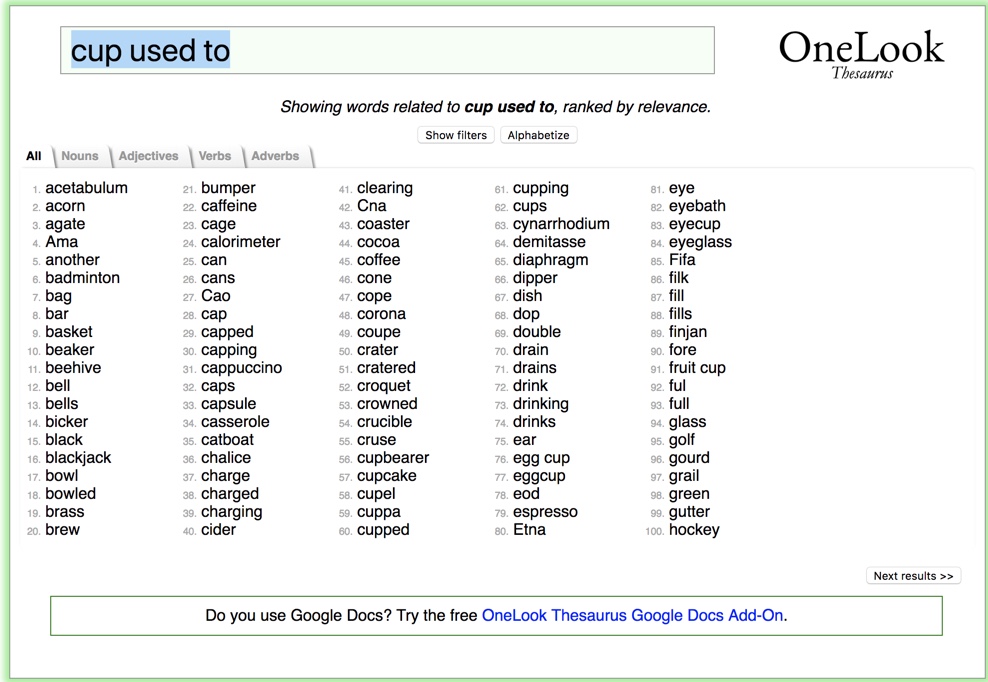Select the result 'double'

point(537,332)
